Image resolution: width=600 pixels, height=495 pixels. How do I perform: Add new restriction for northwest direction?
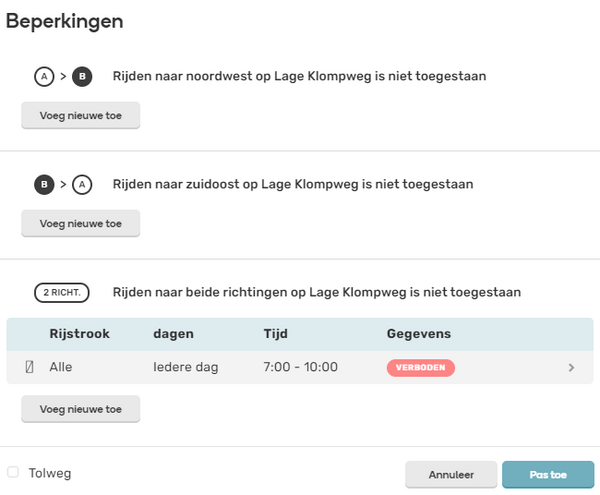[x=81, y=116]
